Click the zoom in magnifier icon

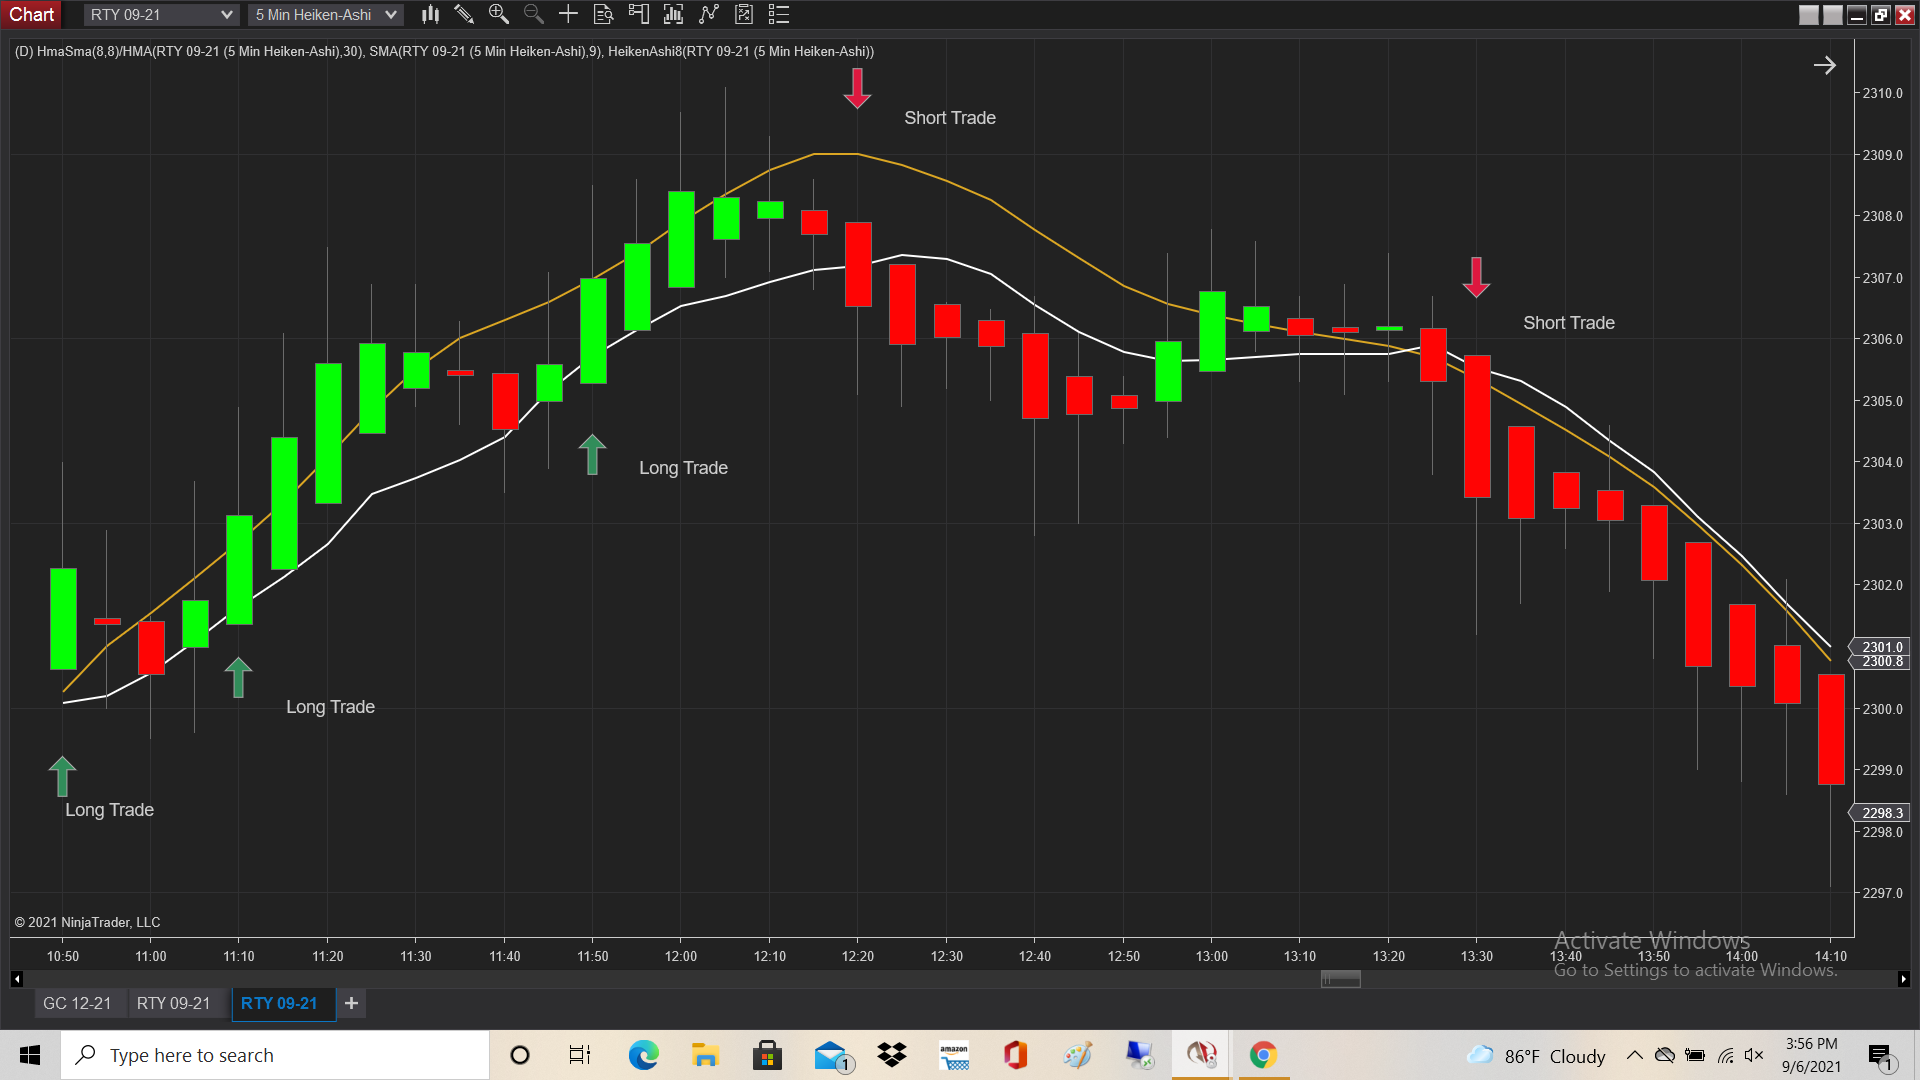point(498,14)
